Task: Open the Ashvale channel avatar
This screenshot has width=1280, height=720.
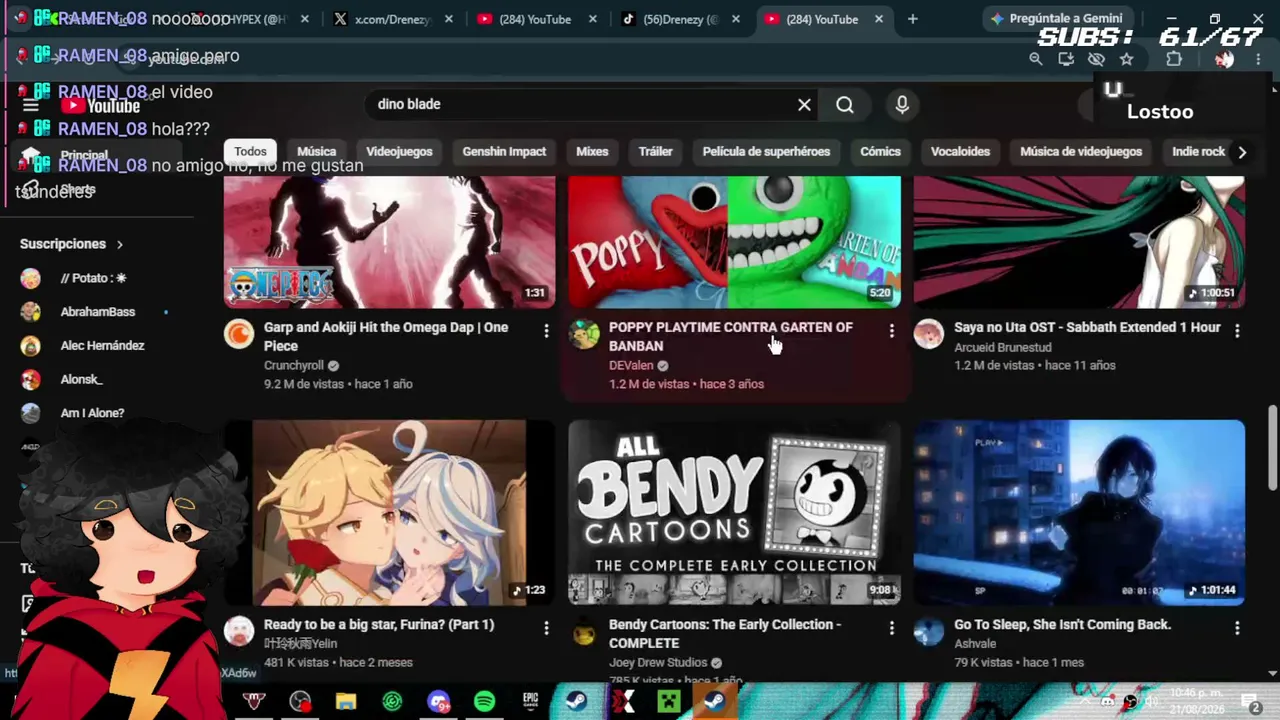Action: pyautogui.click(x=929, y=631)
